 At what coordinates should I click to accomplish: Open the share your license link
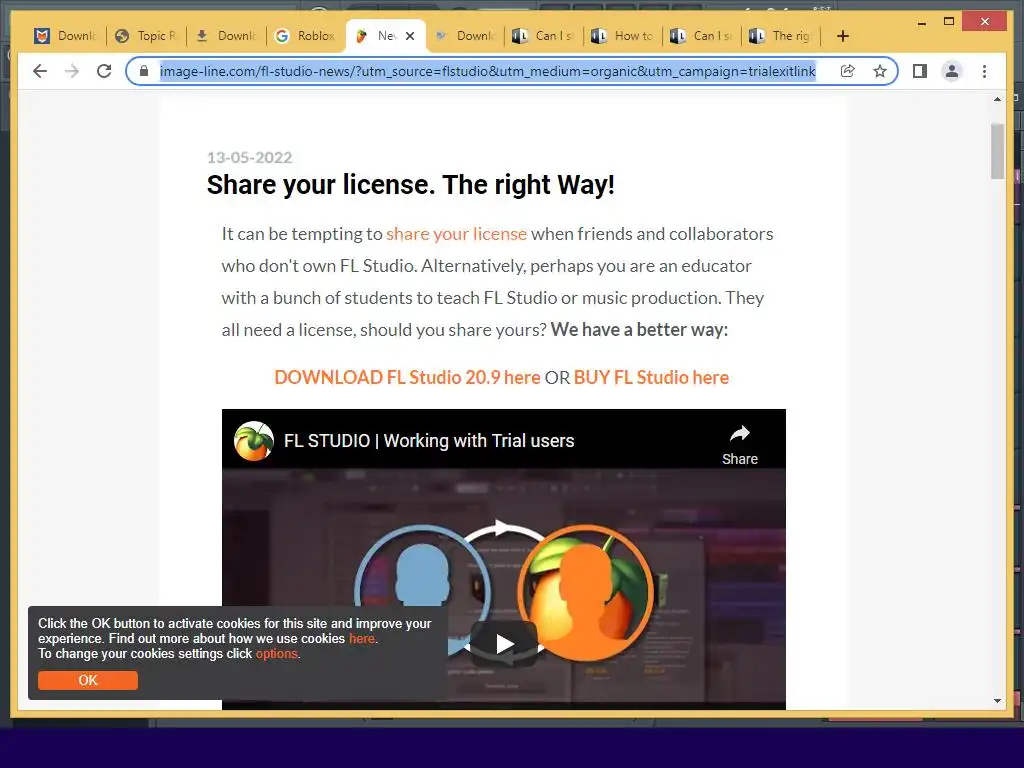(x=456, y=234)
